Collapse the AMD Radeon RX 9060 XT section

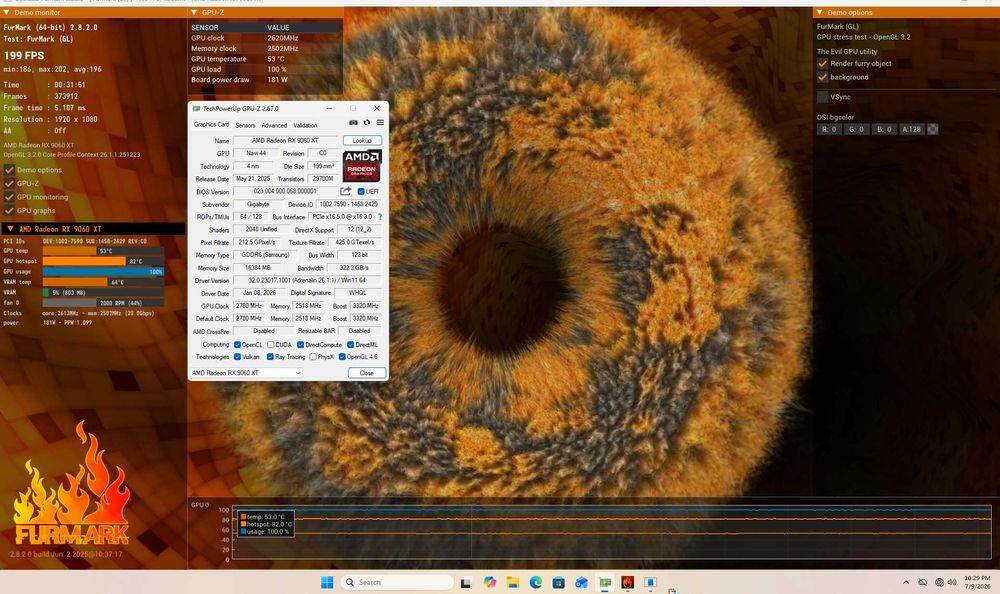point(10,228)
